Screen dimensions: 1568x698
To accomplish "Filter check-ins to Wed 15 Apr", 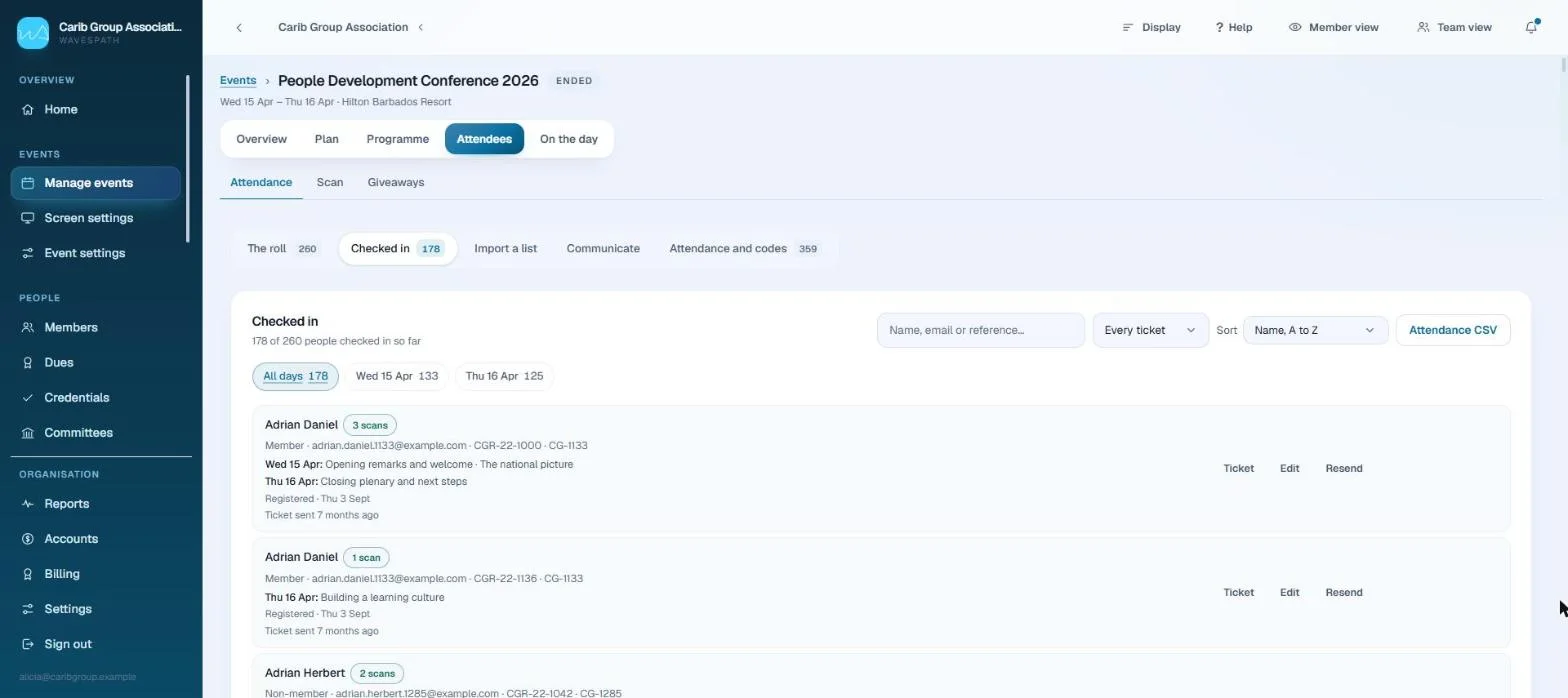I will coord(397,376).
